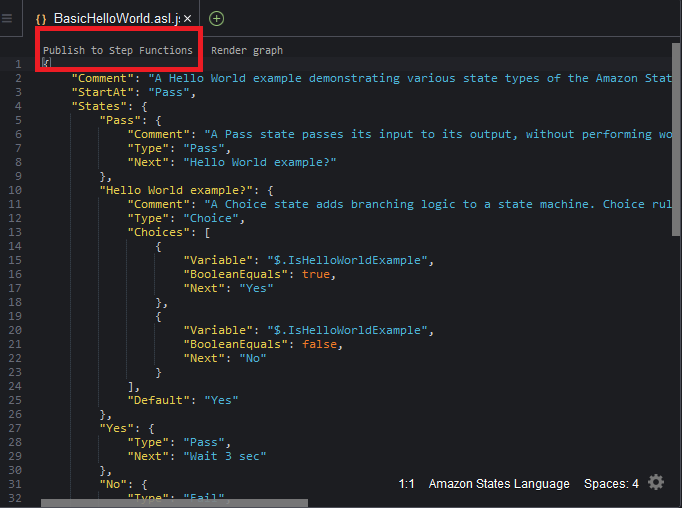682x508 pixels.
Task: Open the Spaces: 4 indentation selector
Action: pyautogui.click(x=611, y=484)
